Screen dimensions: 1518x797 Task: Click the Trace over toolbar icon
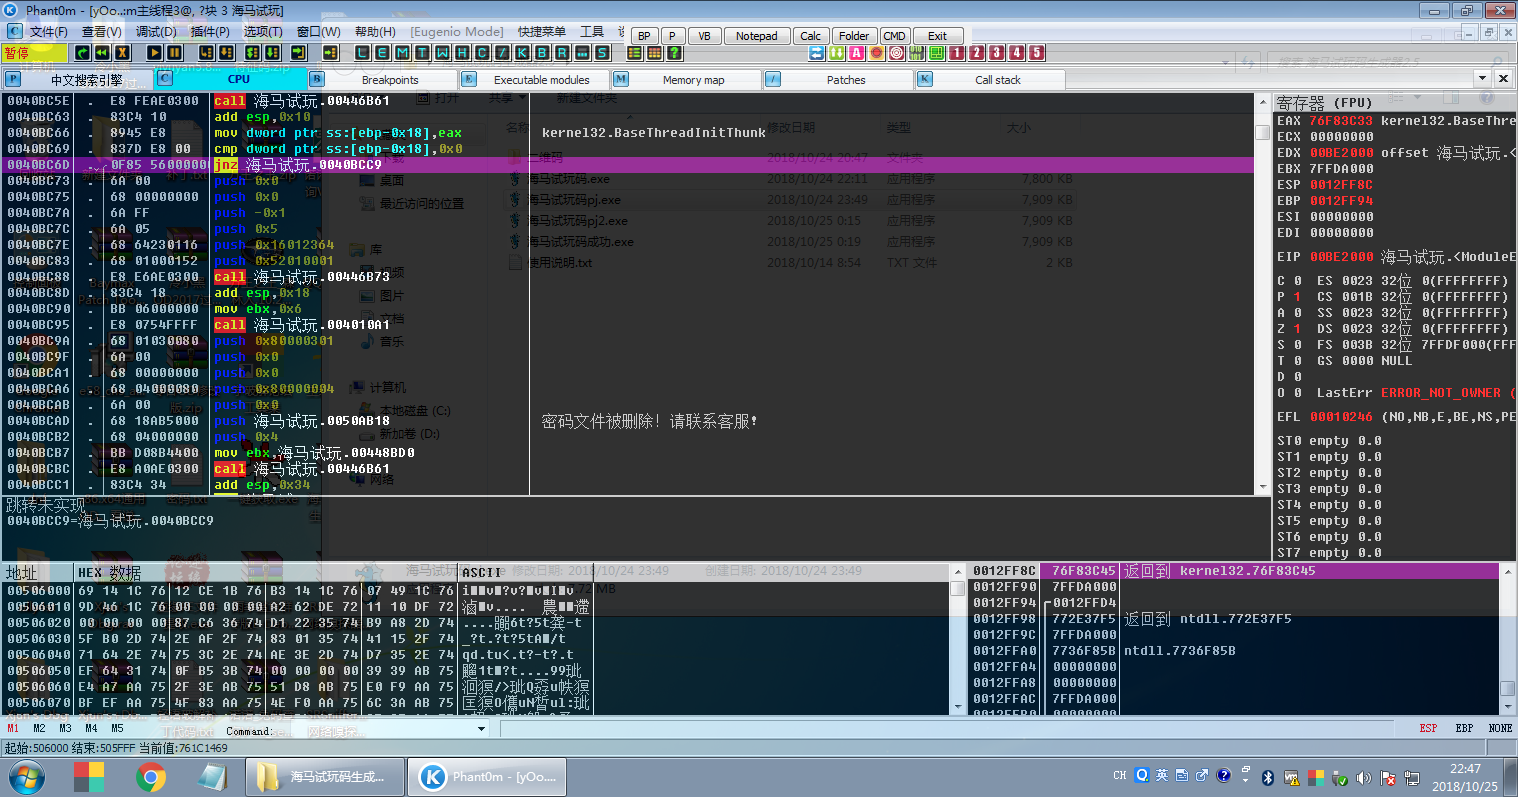272,52
